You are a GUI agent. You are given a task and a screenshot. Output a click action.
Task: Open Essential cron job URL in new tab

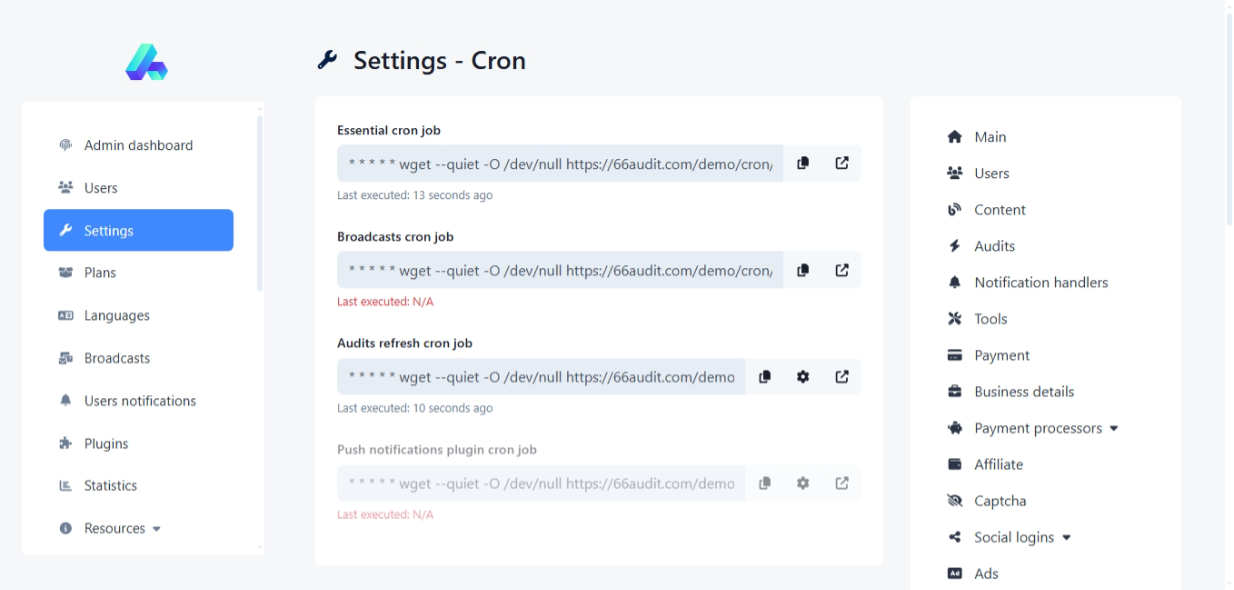point(842,163)
